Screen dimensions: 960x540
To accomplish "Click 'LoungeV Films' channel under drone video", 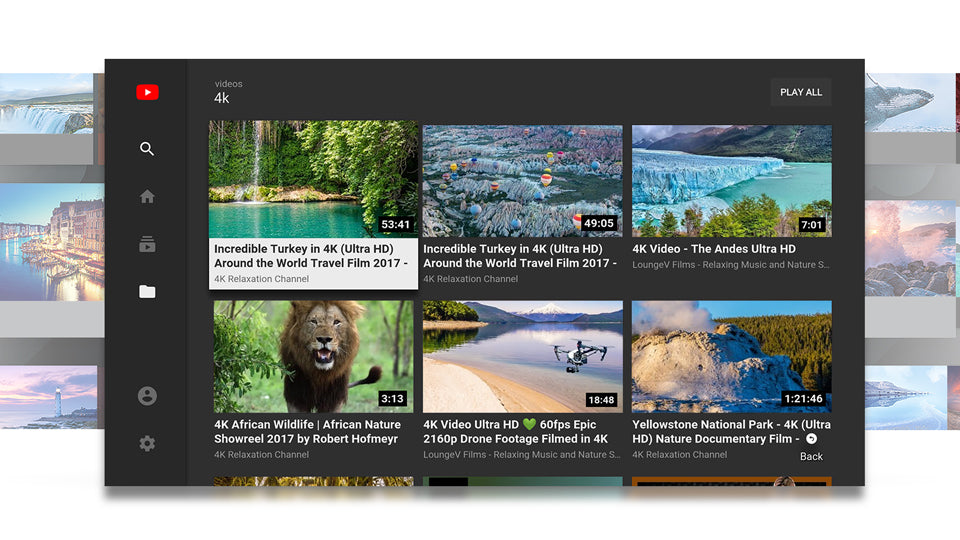I will click(x=522, y=454).
